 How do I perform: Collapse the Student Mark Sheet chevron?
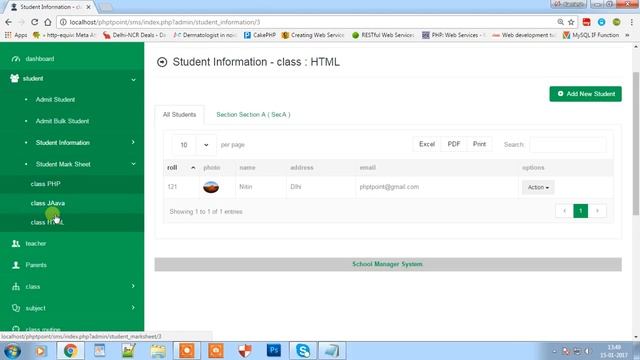(133, 164)
